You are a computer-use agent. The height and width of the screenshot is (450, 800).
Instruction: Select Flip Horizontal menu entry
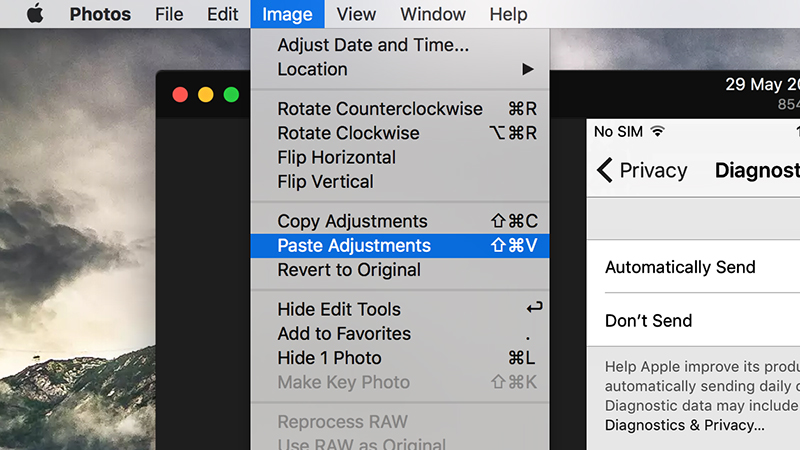[x=400, y=157]
